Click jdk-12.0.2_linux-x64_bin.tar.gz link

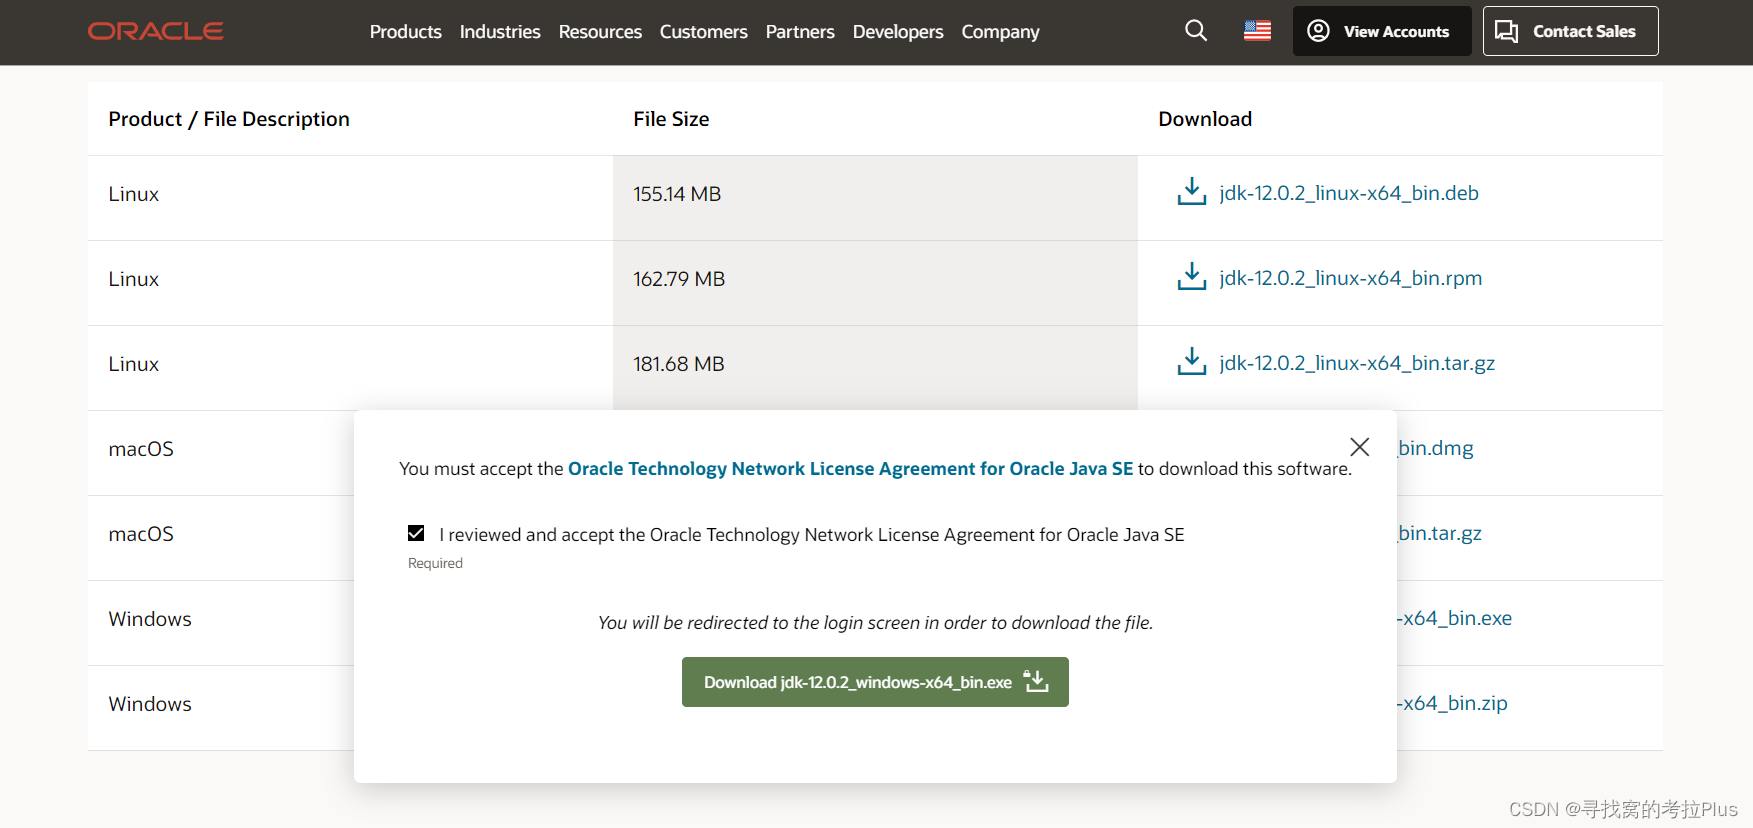point(1357,363)
